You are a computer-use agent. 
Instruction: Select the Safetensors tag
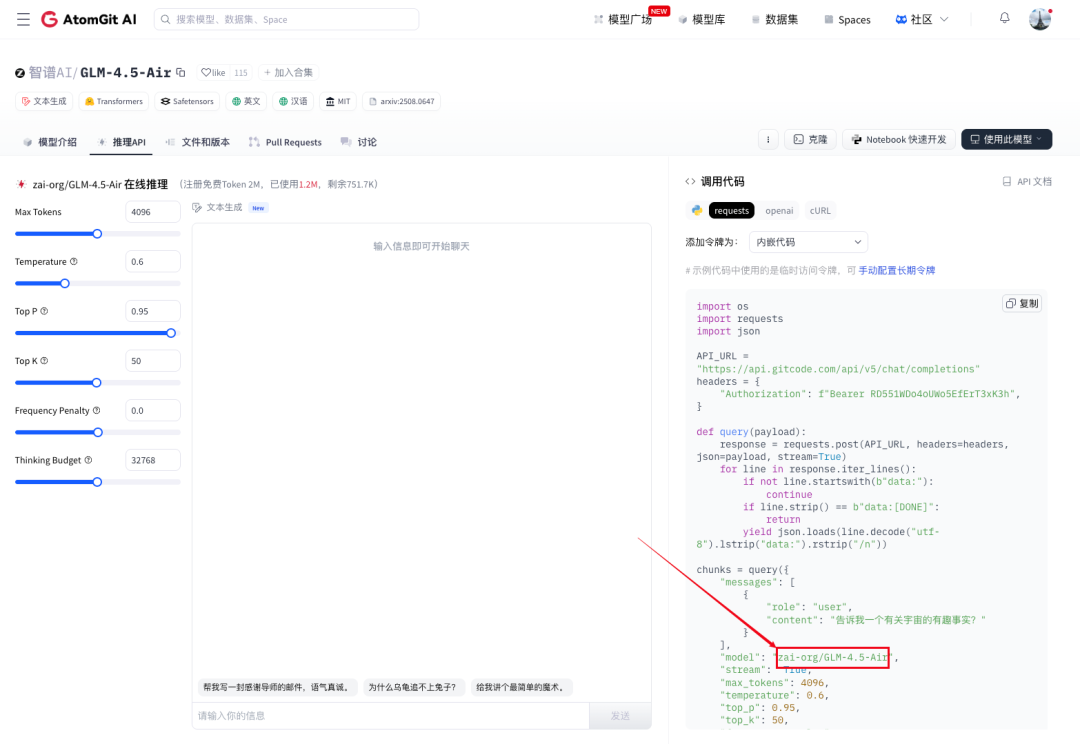187,101
